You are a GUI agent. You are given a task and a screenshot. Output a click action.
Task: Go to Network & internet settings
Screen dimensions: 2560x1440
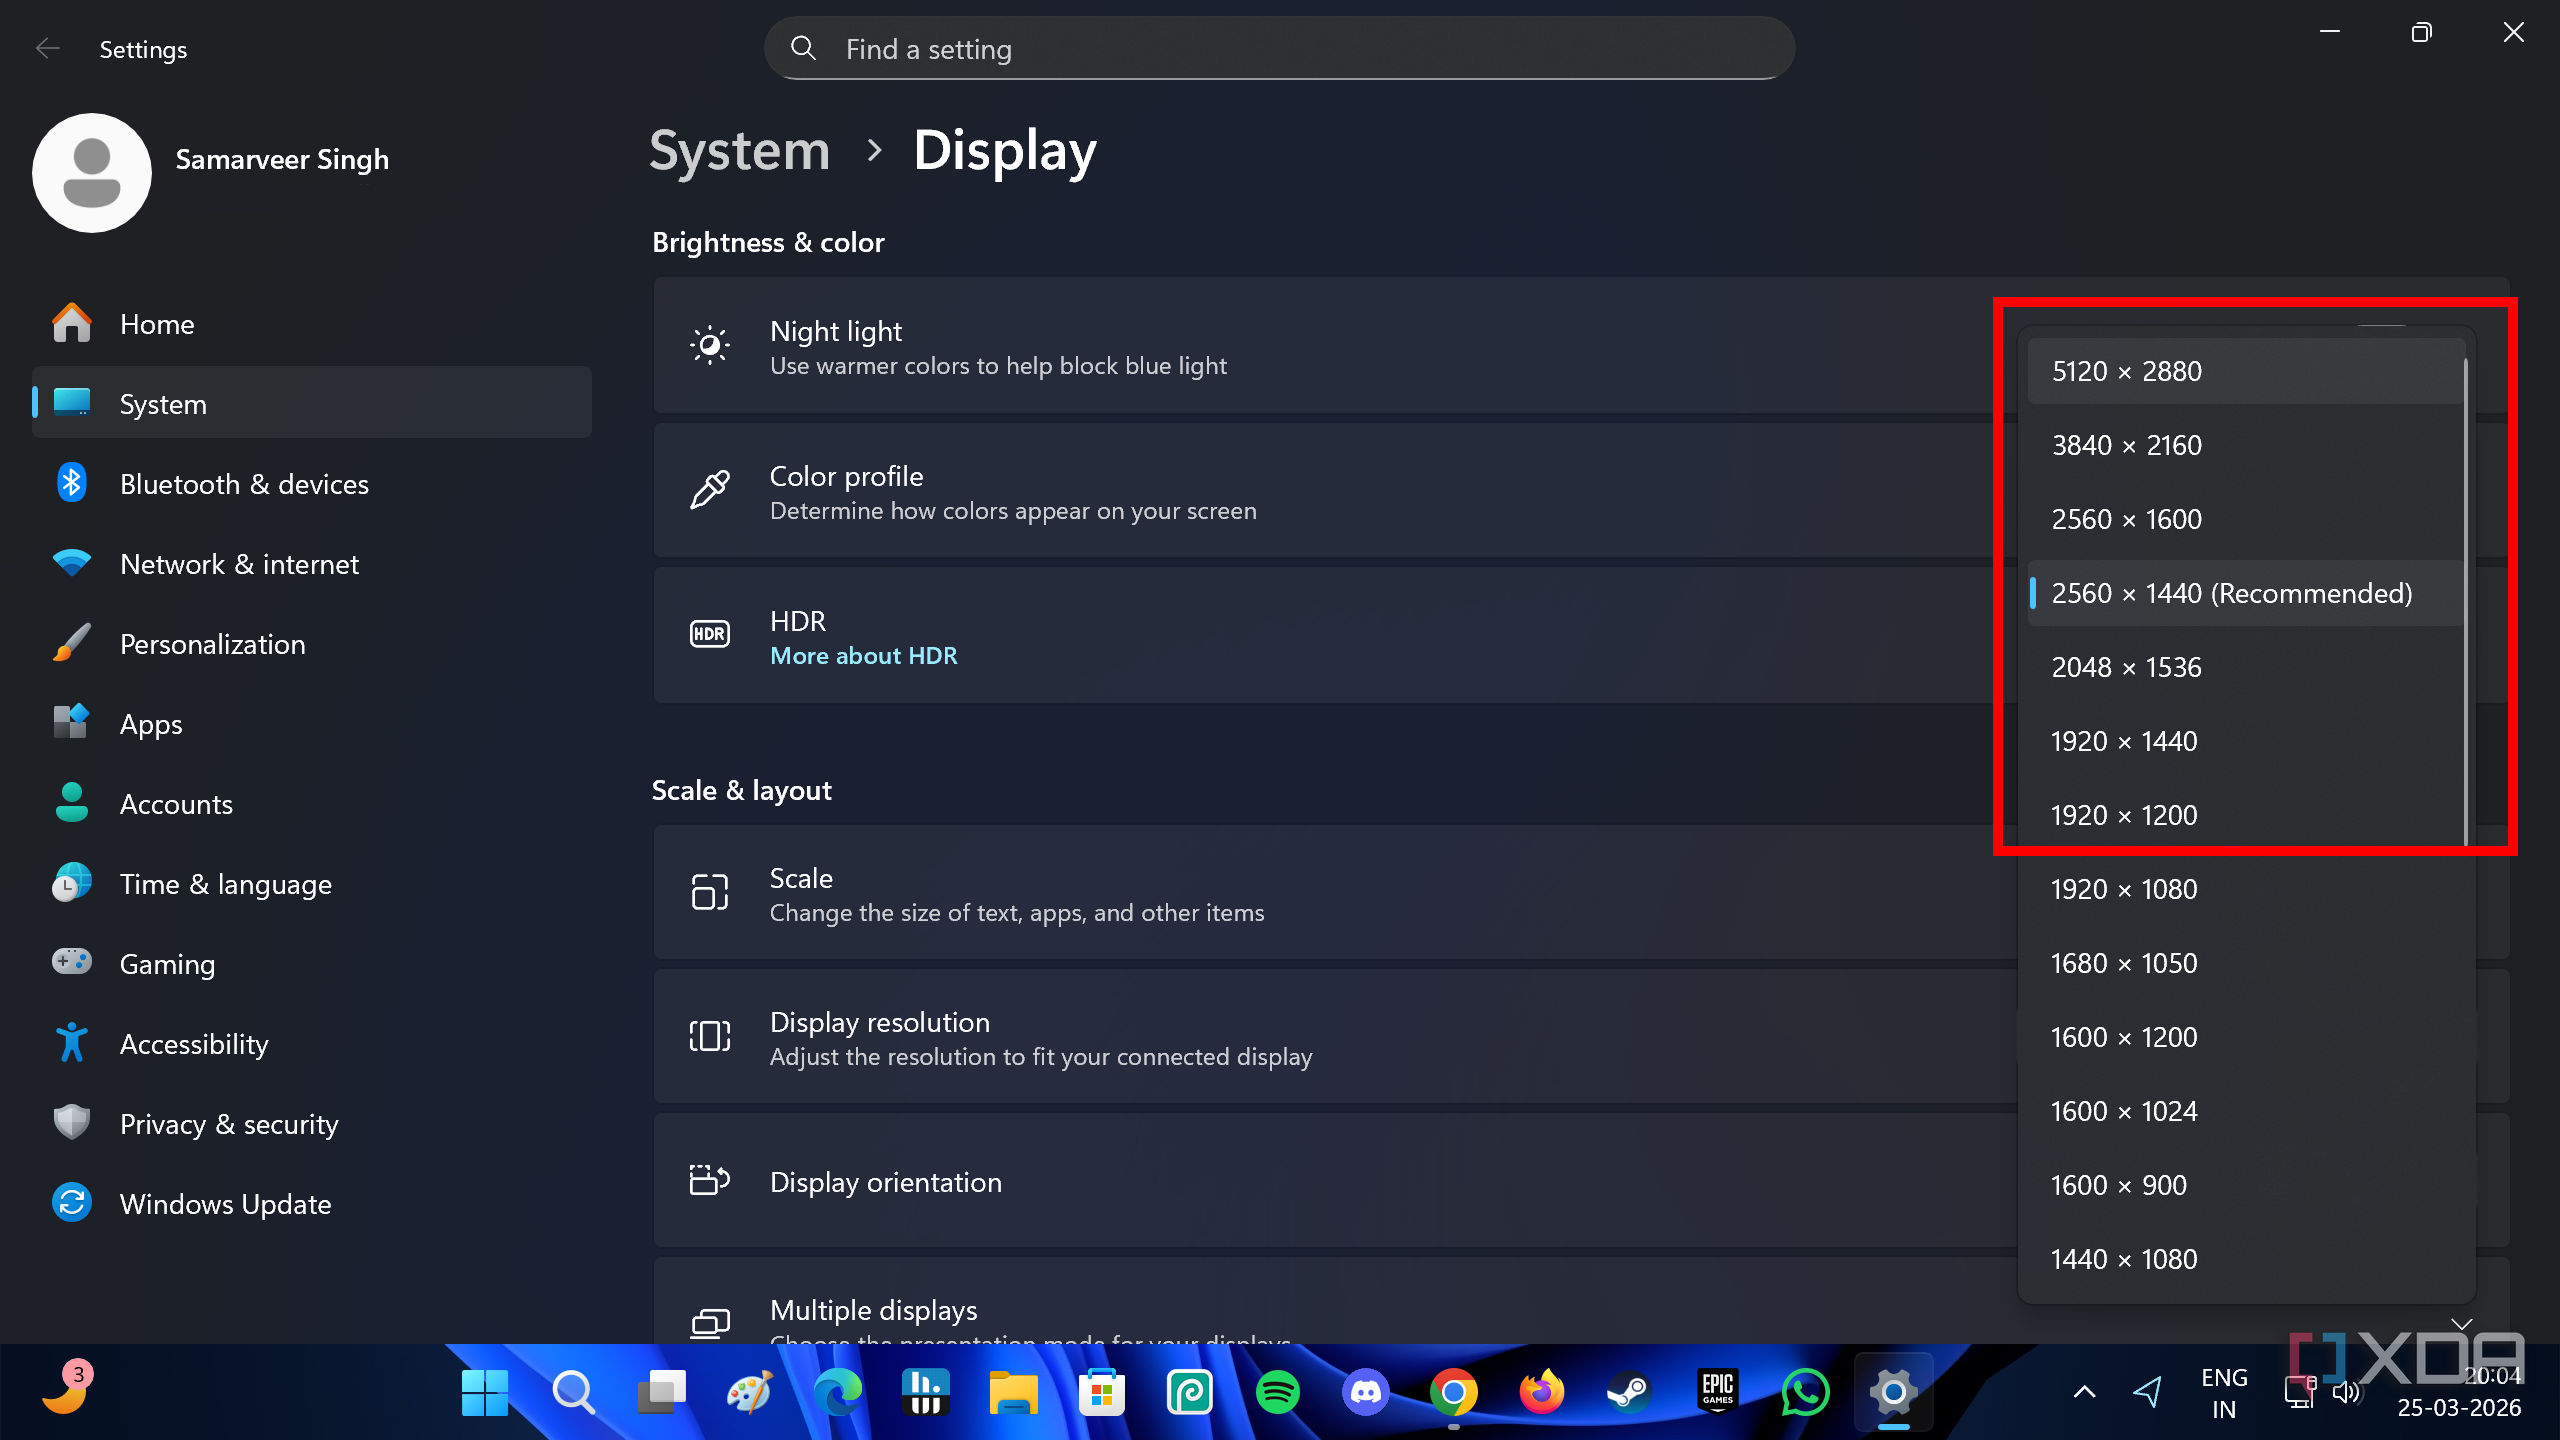point(312,564)
